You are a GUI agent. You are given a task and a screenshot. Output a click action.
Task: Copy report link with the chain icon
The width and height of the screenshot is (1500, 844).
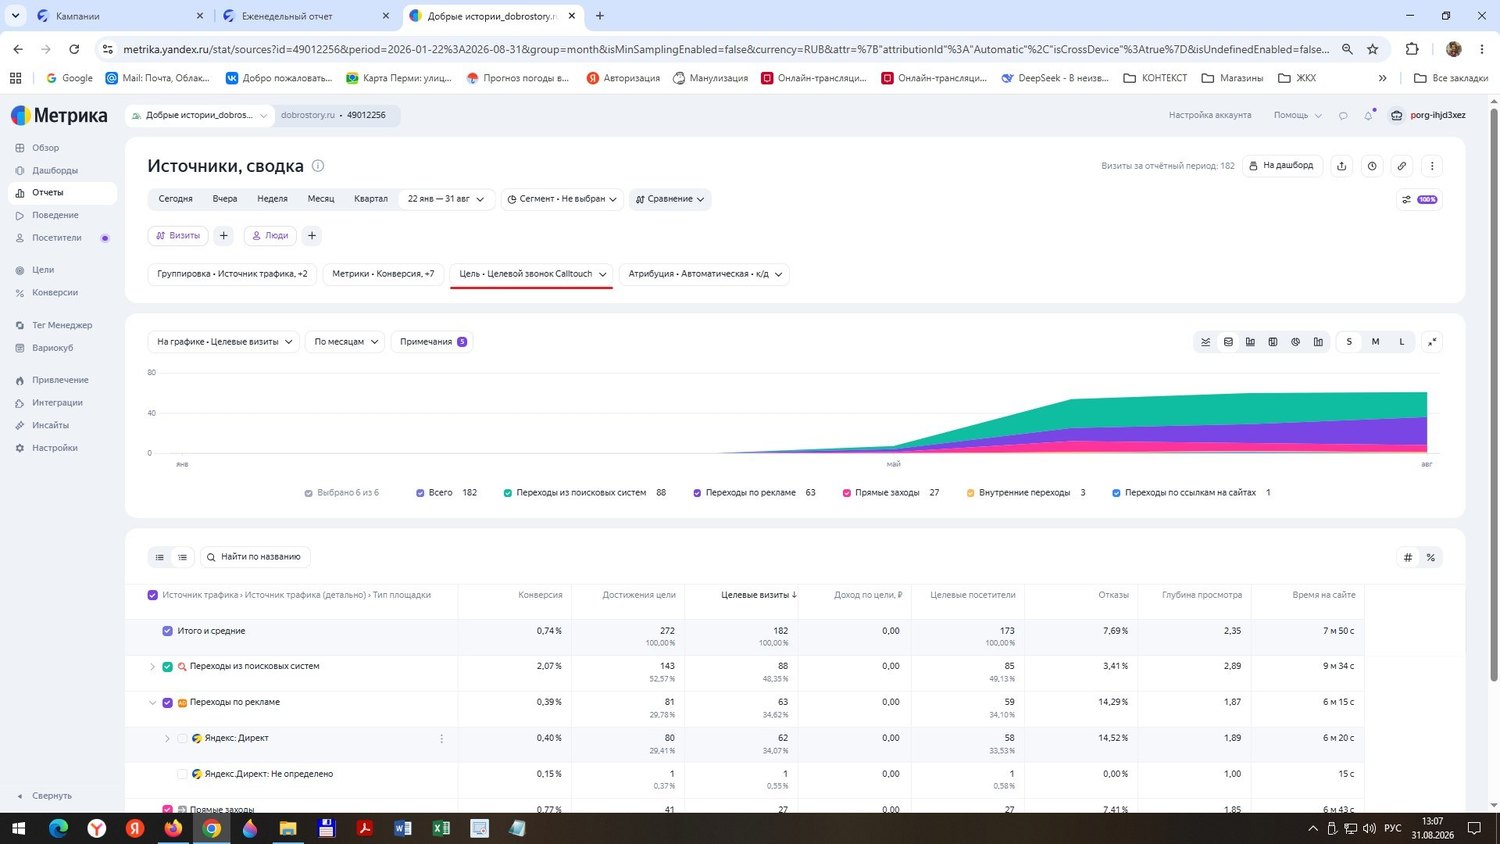[1402, 166]
